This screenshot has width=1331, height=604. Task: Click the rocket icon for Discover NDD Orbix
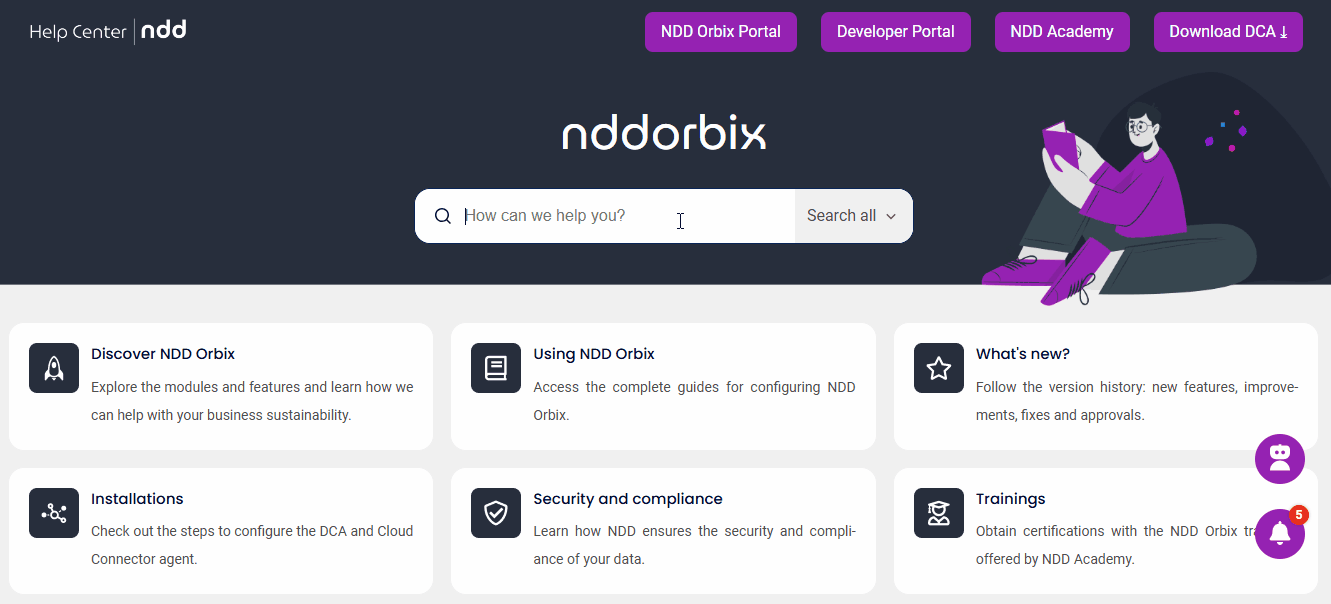(54, 368)
